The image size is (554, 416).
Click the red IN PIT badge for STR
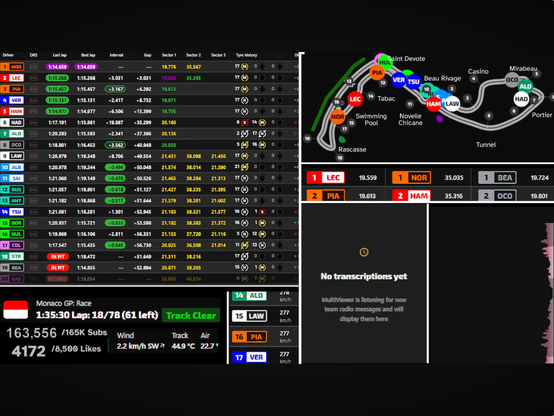[58, 257]
